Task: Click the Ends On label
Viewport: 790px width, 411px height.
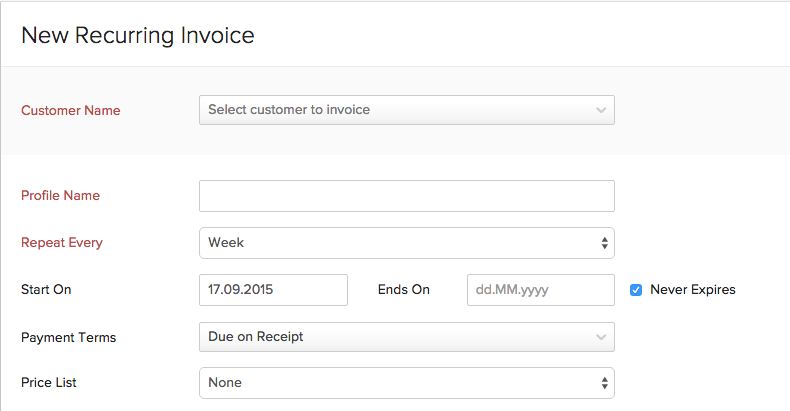Action: pyautogui.click(x=403, y=290)
